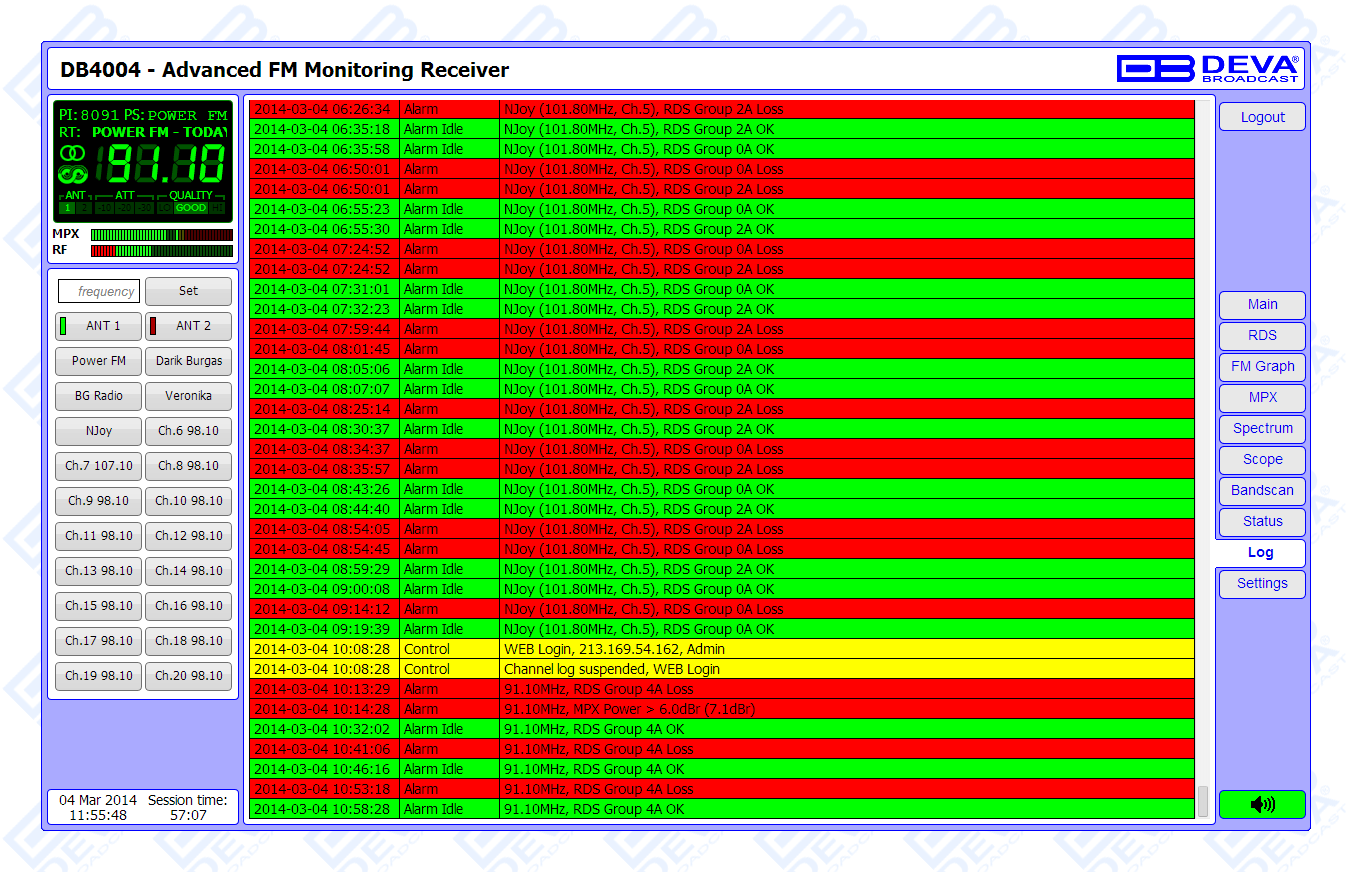Image resolution: width=1352 pixels, height=872 pixels.
Task: Open the Settings page
Action: coord(1262,583)
